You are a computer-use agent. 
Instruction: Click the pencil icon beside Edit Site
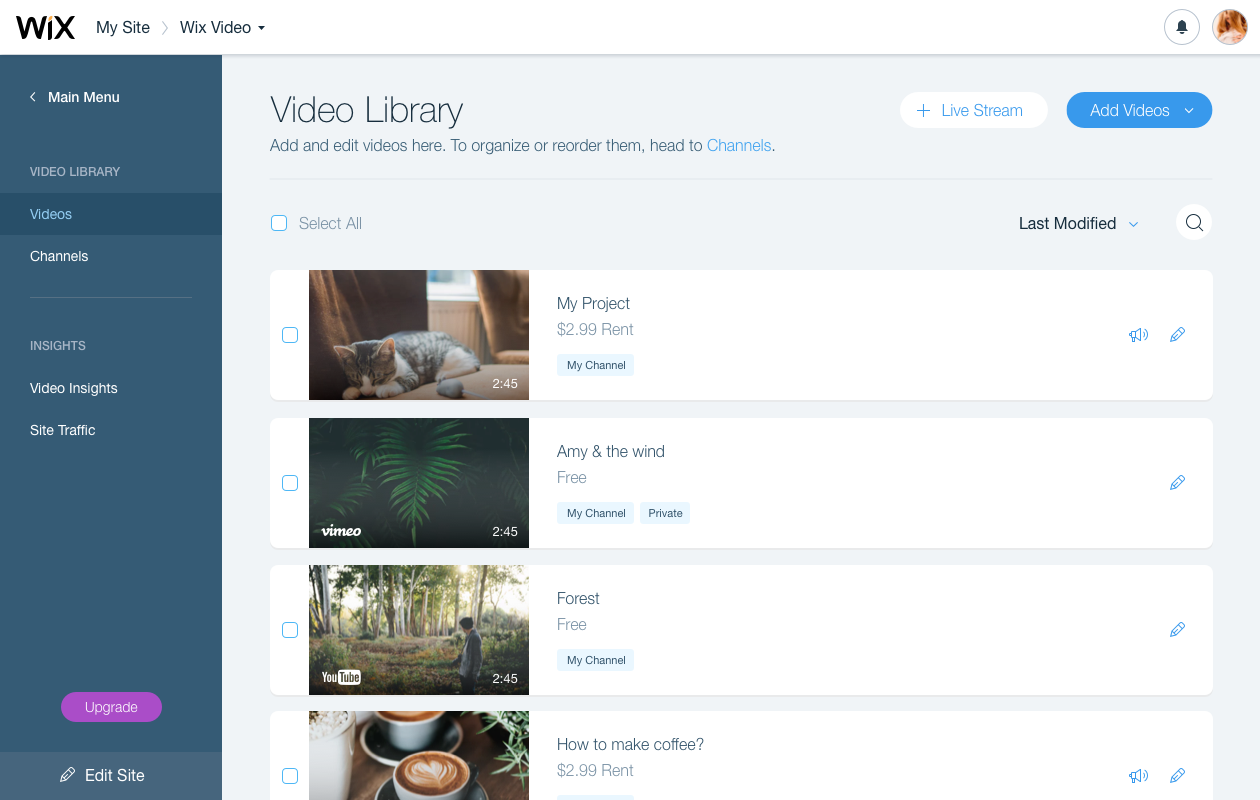point(68,775)
